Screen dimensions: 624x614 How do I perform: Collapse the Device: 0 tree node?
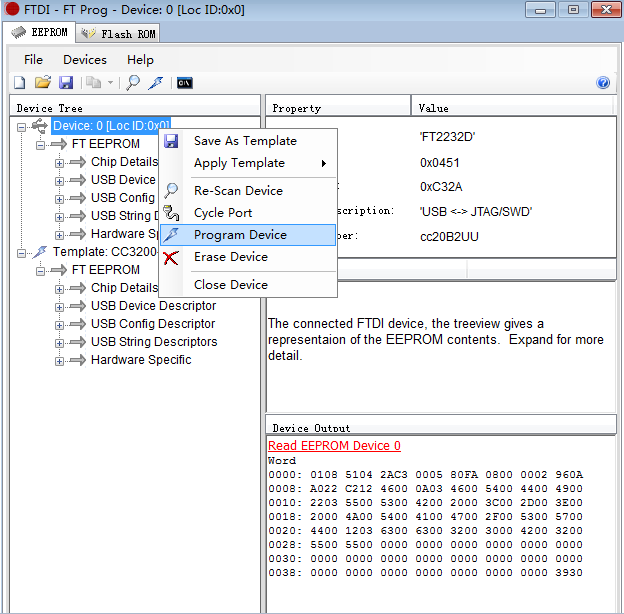pos(21,127)
